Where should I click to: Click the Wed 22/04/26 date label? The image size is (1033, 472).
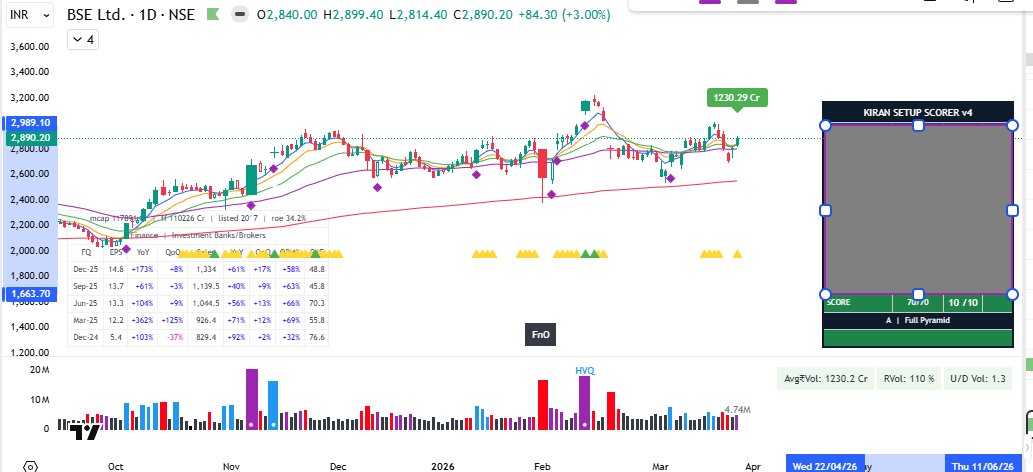tap(825, 466)
